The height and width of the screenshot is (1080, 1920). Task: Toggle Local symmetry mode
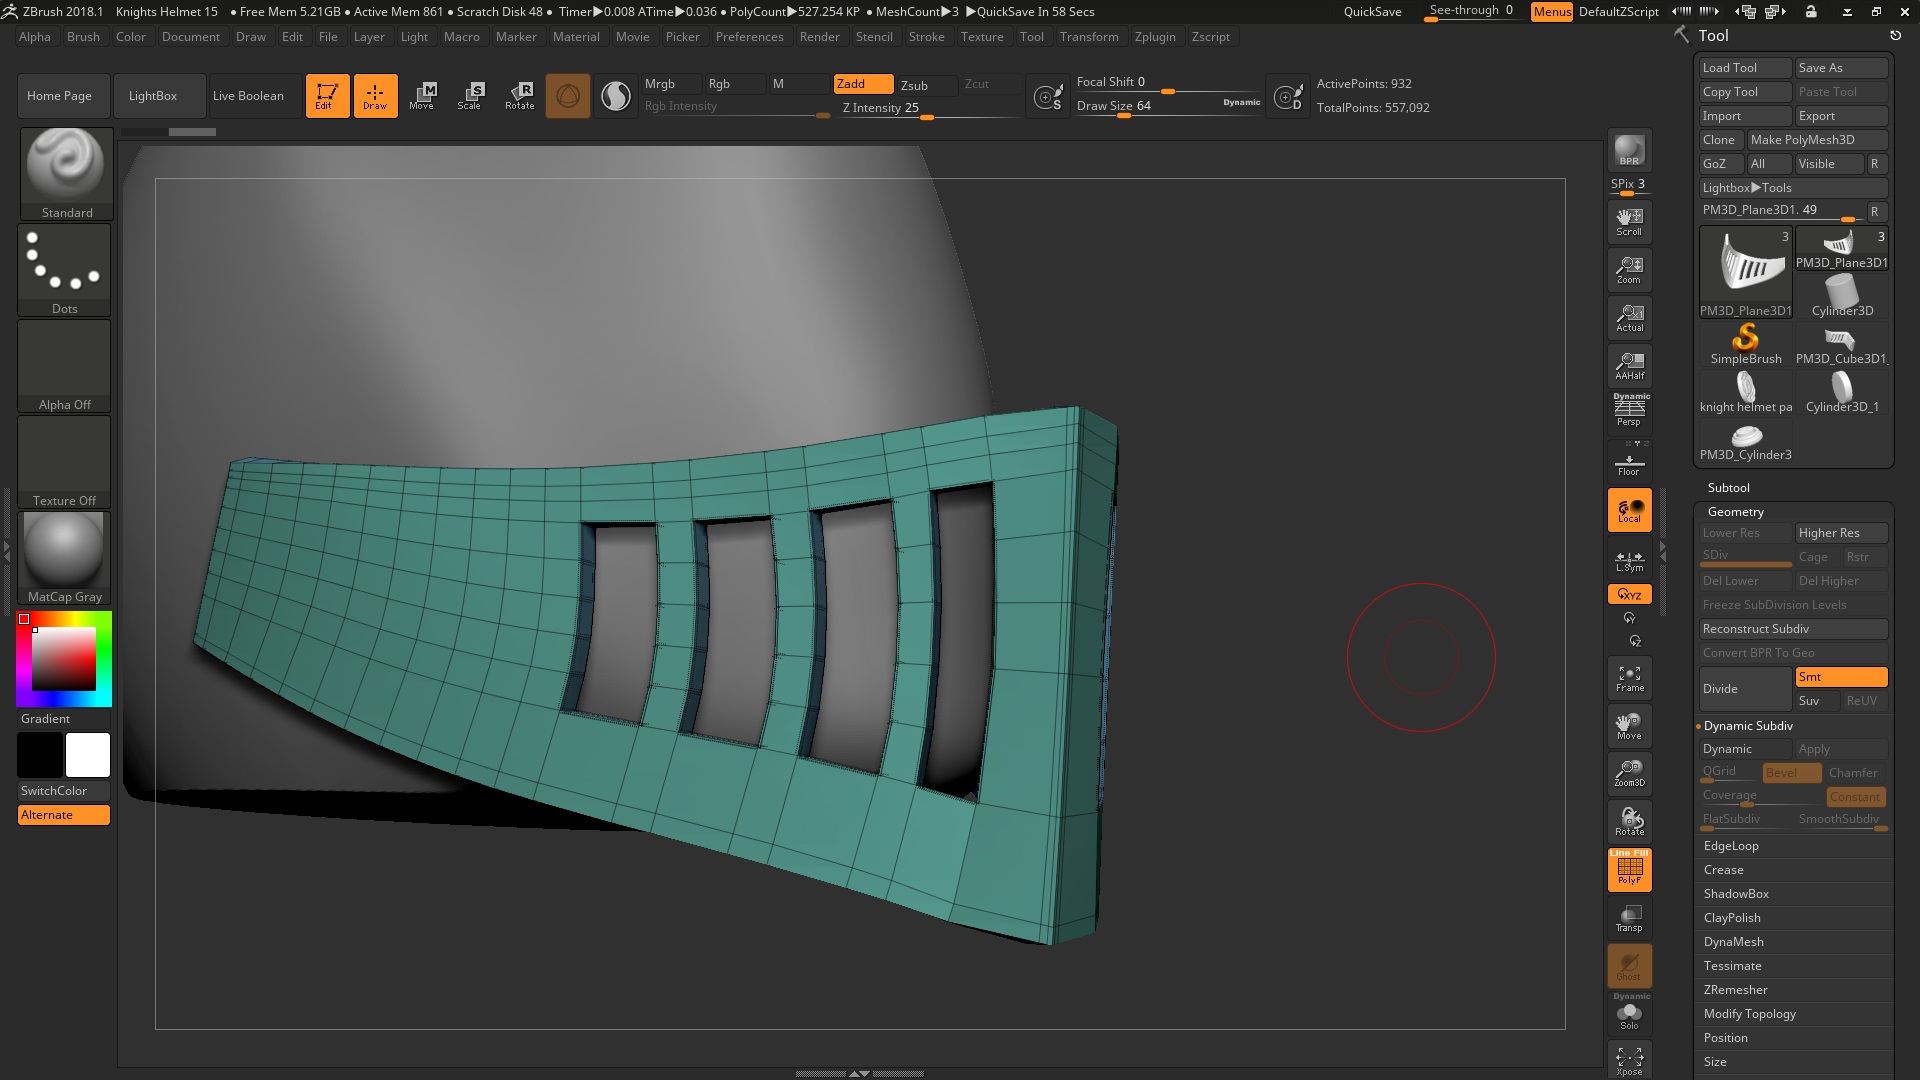click(1629, 510)
